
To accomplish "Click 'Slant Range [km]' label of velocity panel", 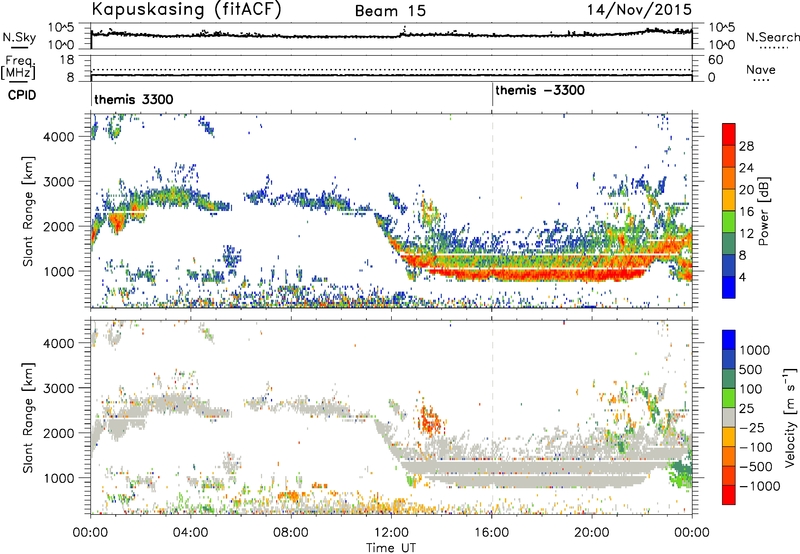I will tap(28, 417).
